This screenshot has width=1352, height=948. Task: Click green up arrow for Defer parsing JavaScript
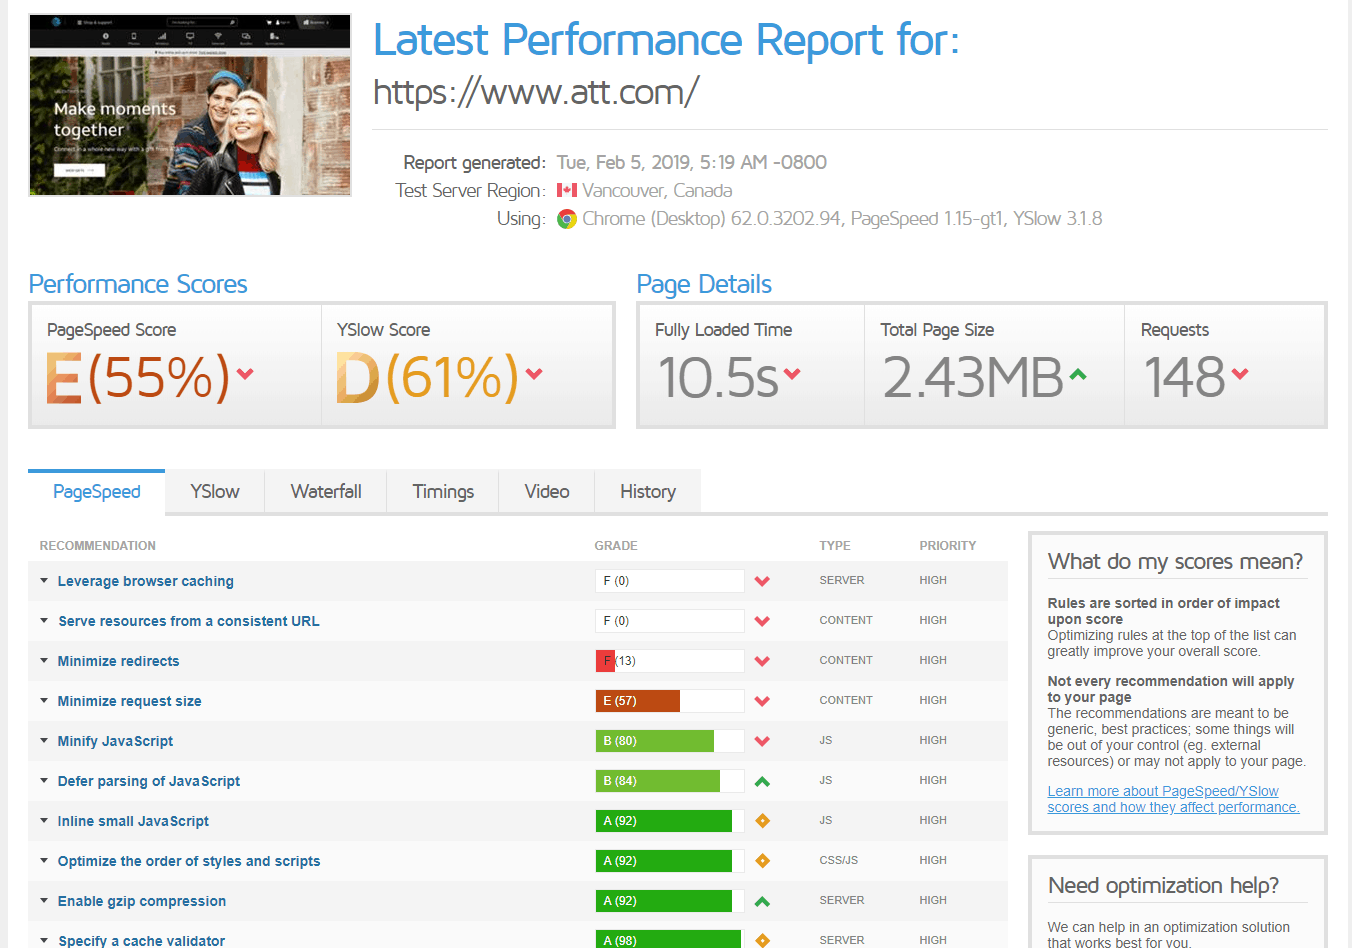(762, 781)
